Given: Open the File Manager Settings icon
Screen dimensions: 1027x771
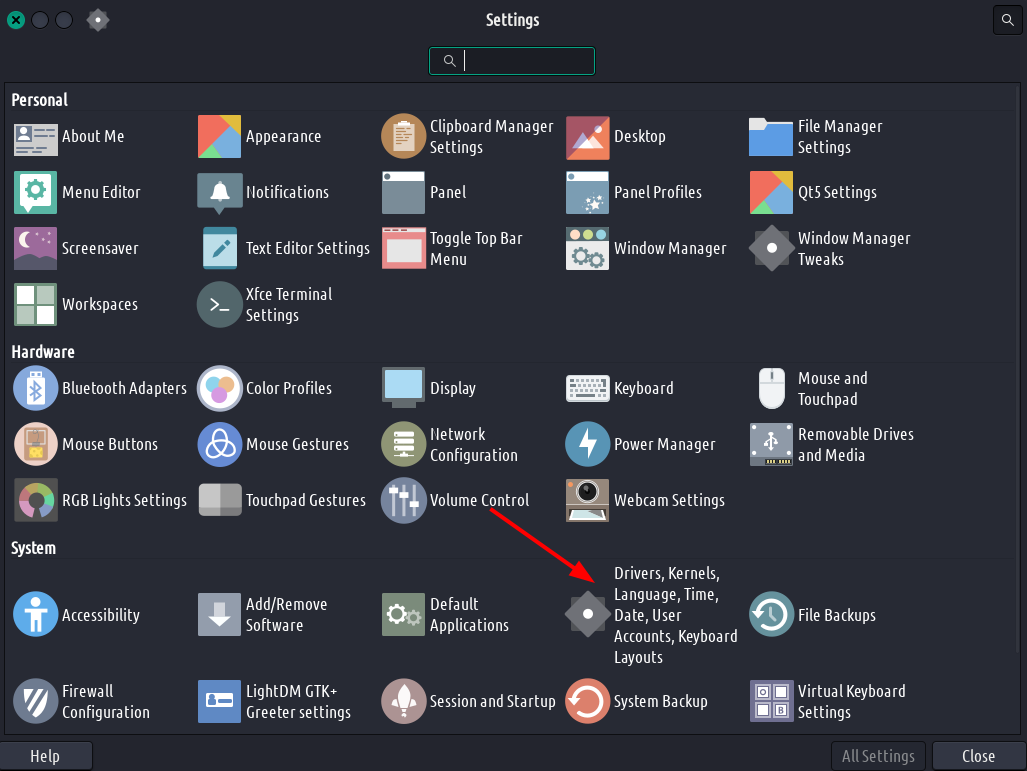Looking at the screenshot, I should tap(771, 137).
